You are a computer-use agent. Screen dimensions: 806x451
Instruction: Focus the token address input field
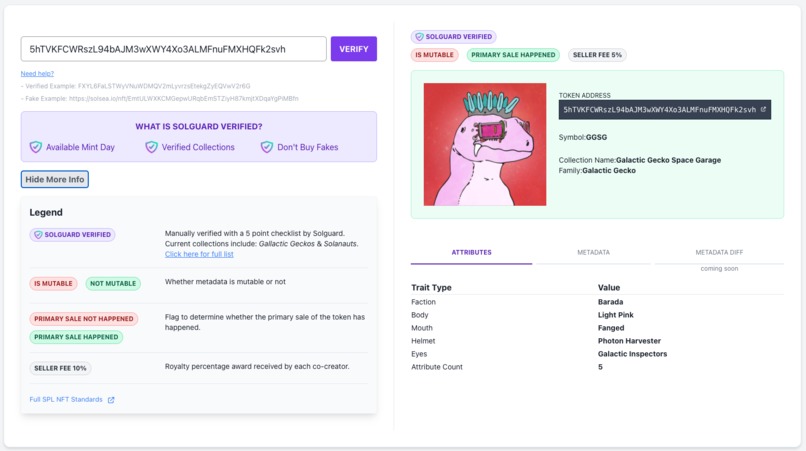coord(174,49)
